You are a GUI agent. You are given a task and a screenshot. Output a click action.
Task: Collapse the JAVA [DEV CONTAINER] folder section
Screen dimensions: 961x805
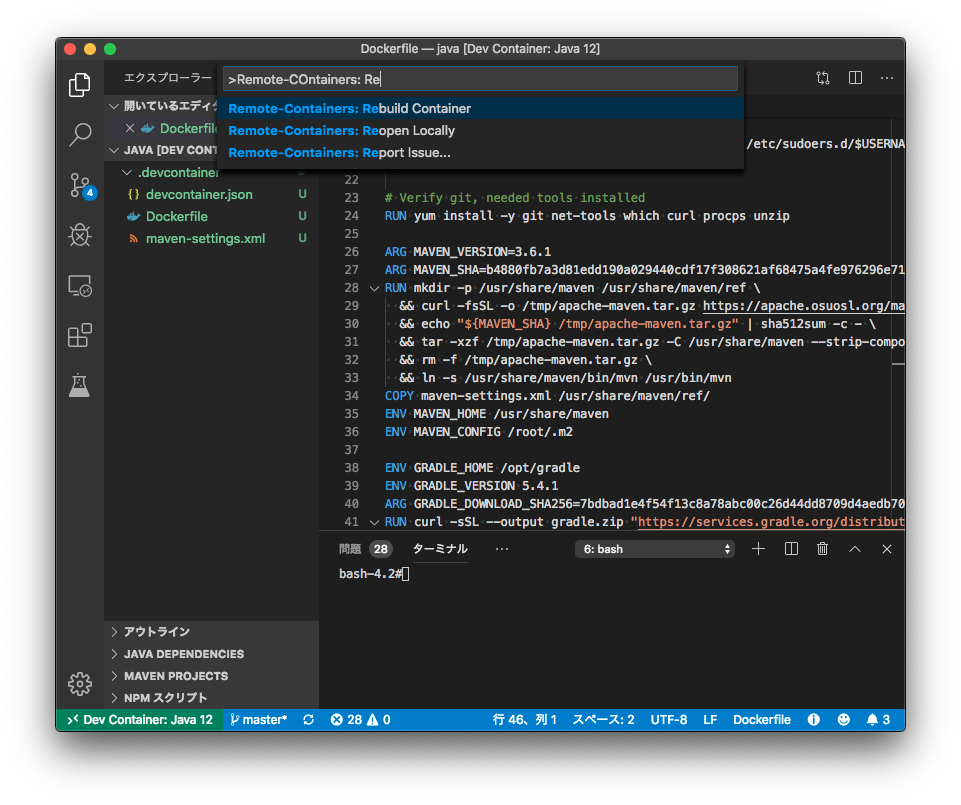tap(113, 150)
